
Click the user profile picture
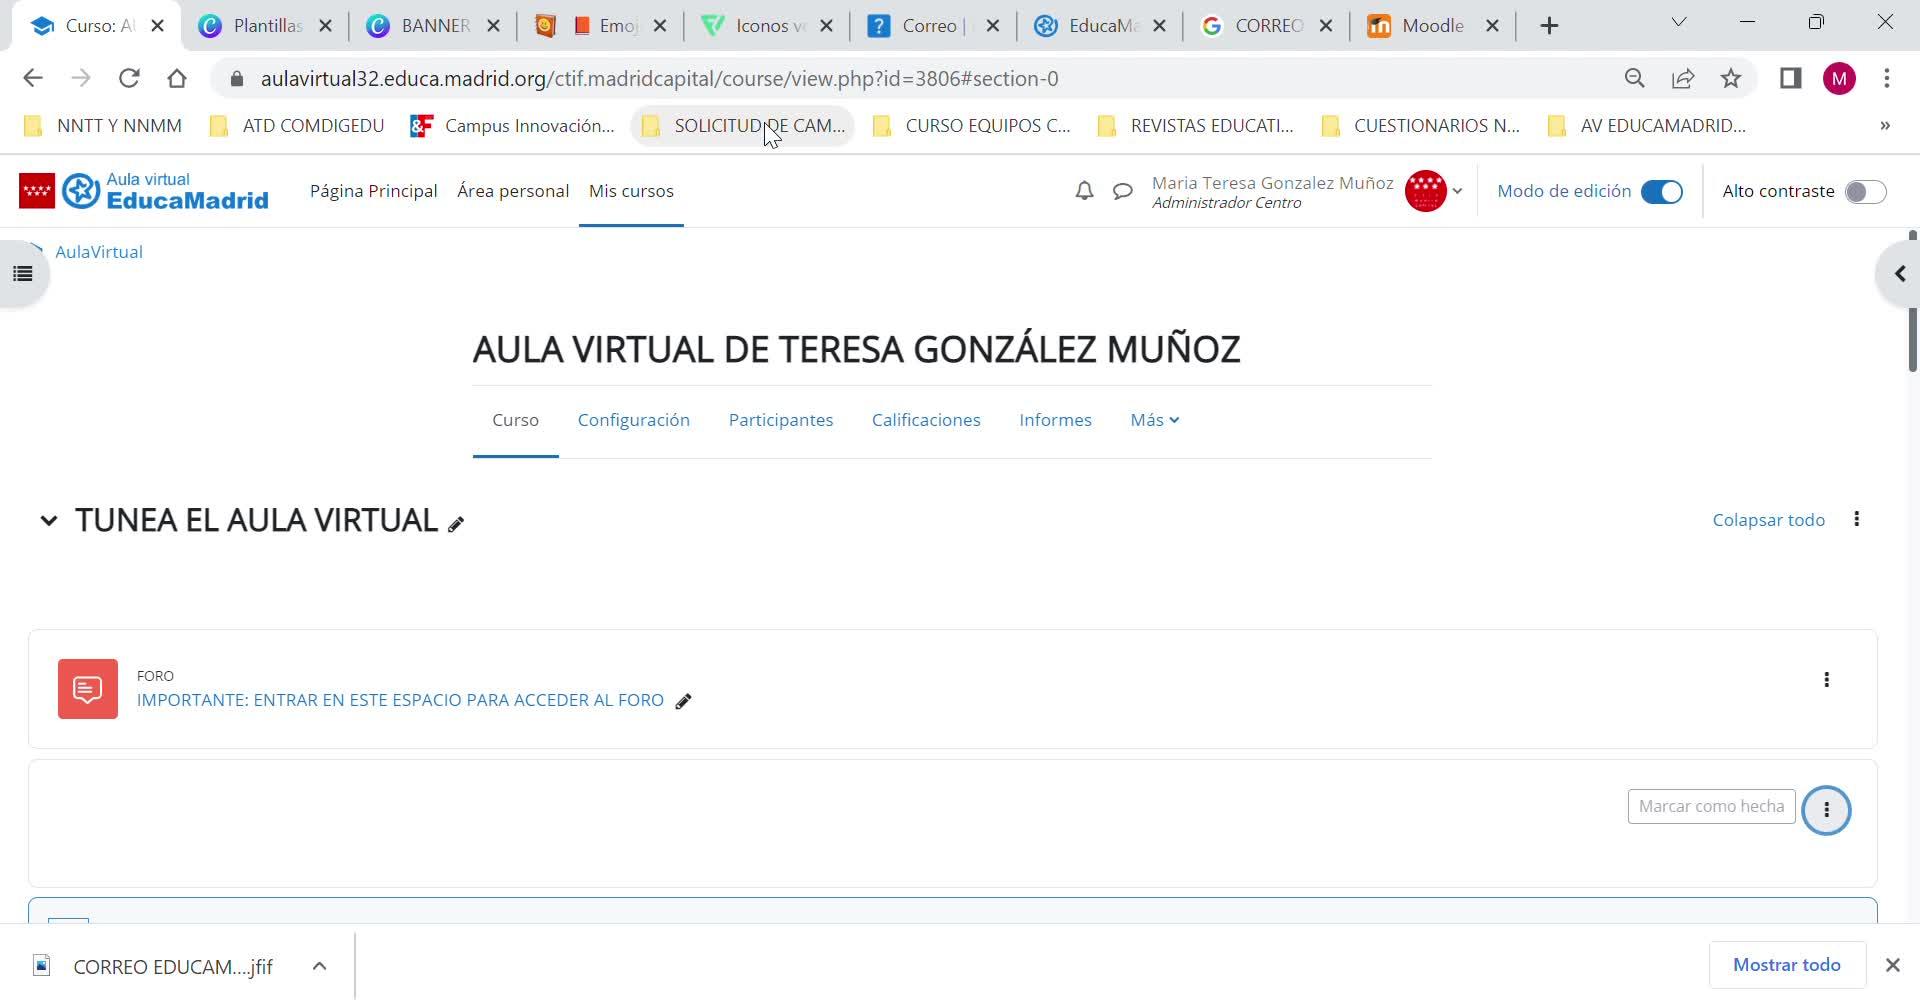(1425, 191)
